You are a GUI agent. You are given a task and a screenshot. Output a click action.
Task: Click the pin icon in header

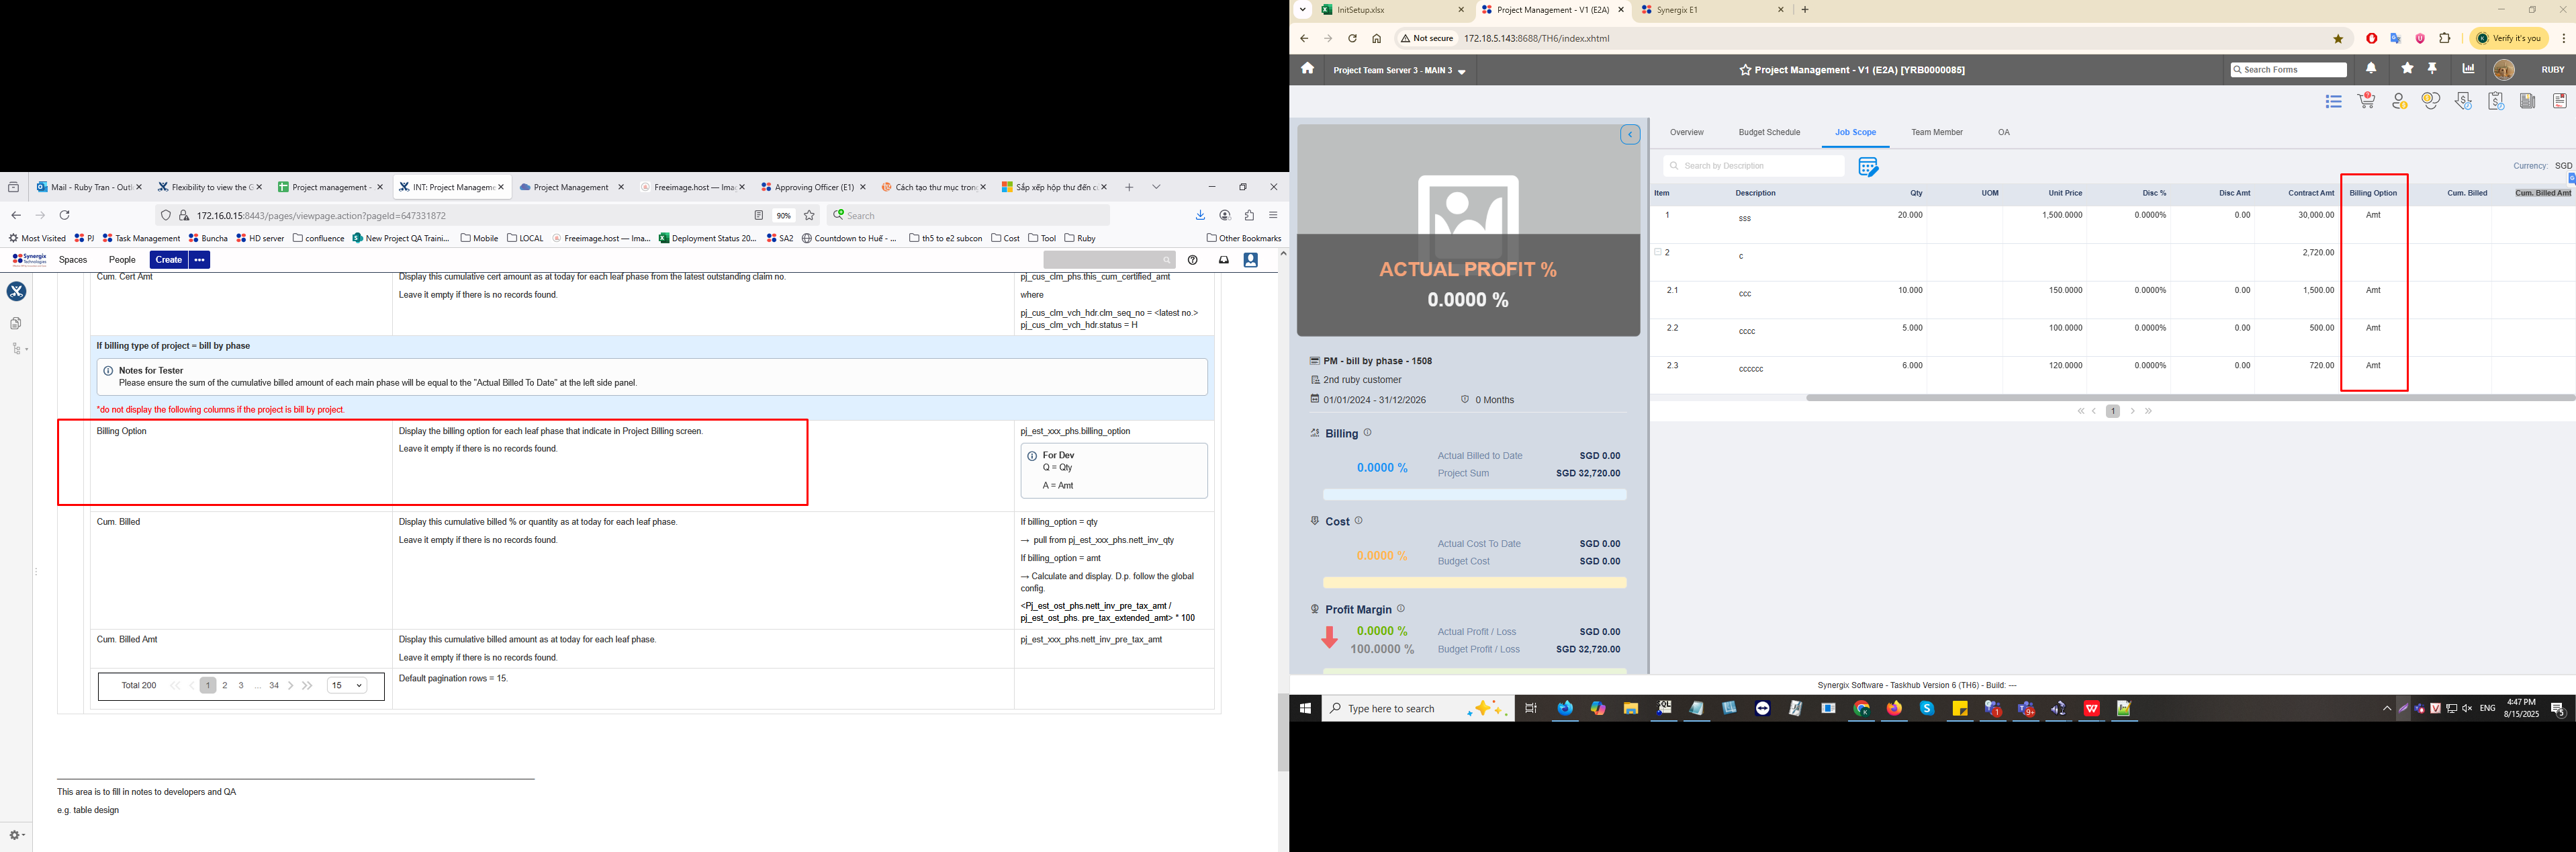pos(2433,69)
